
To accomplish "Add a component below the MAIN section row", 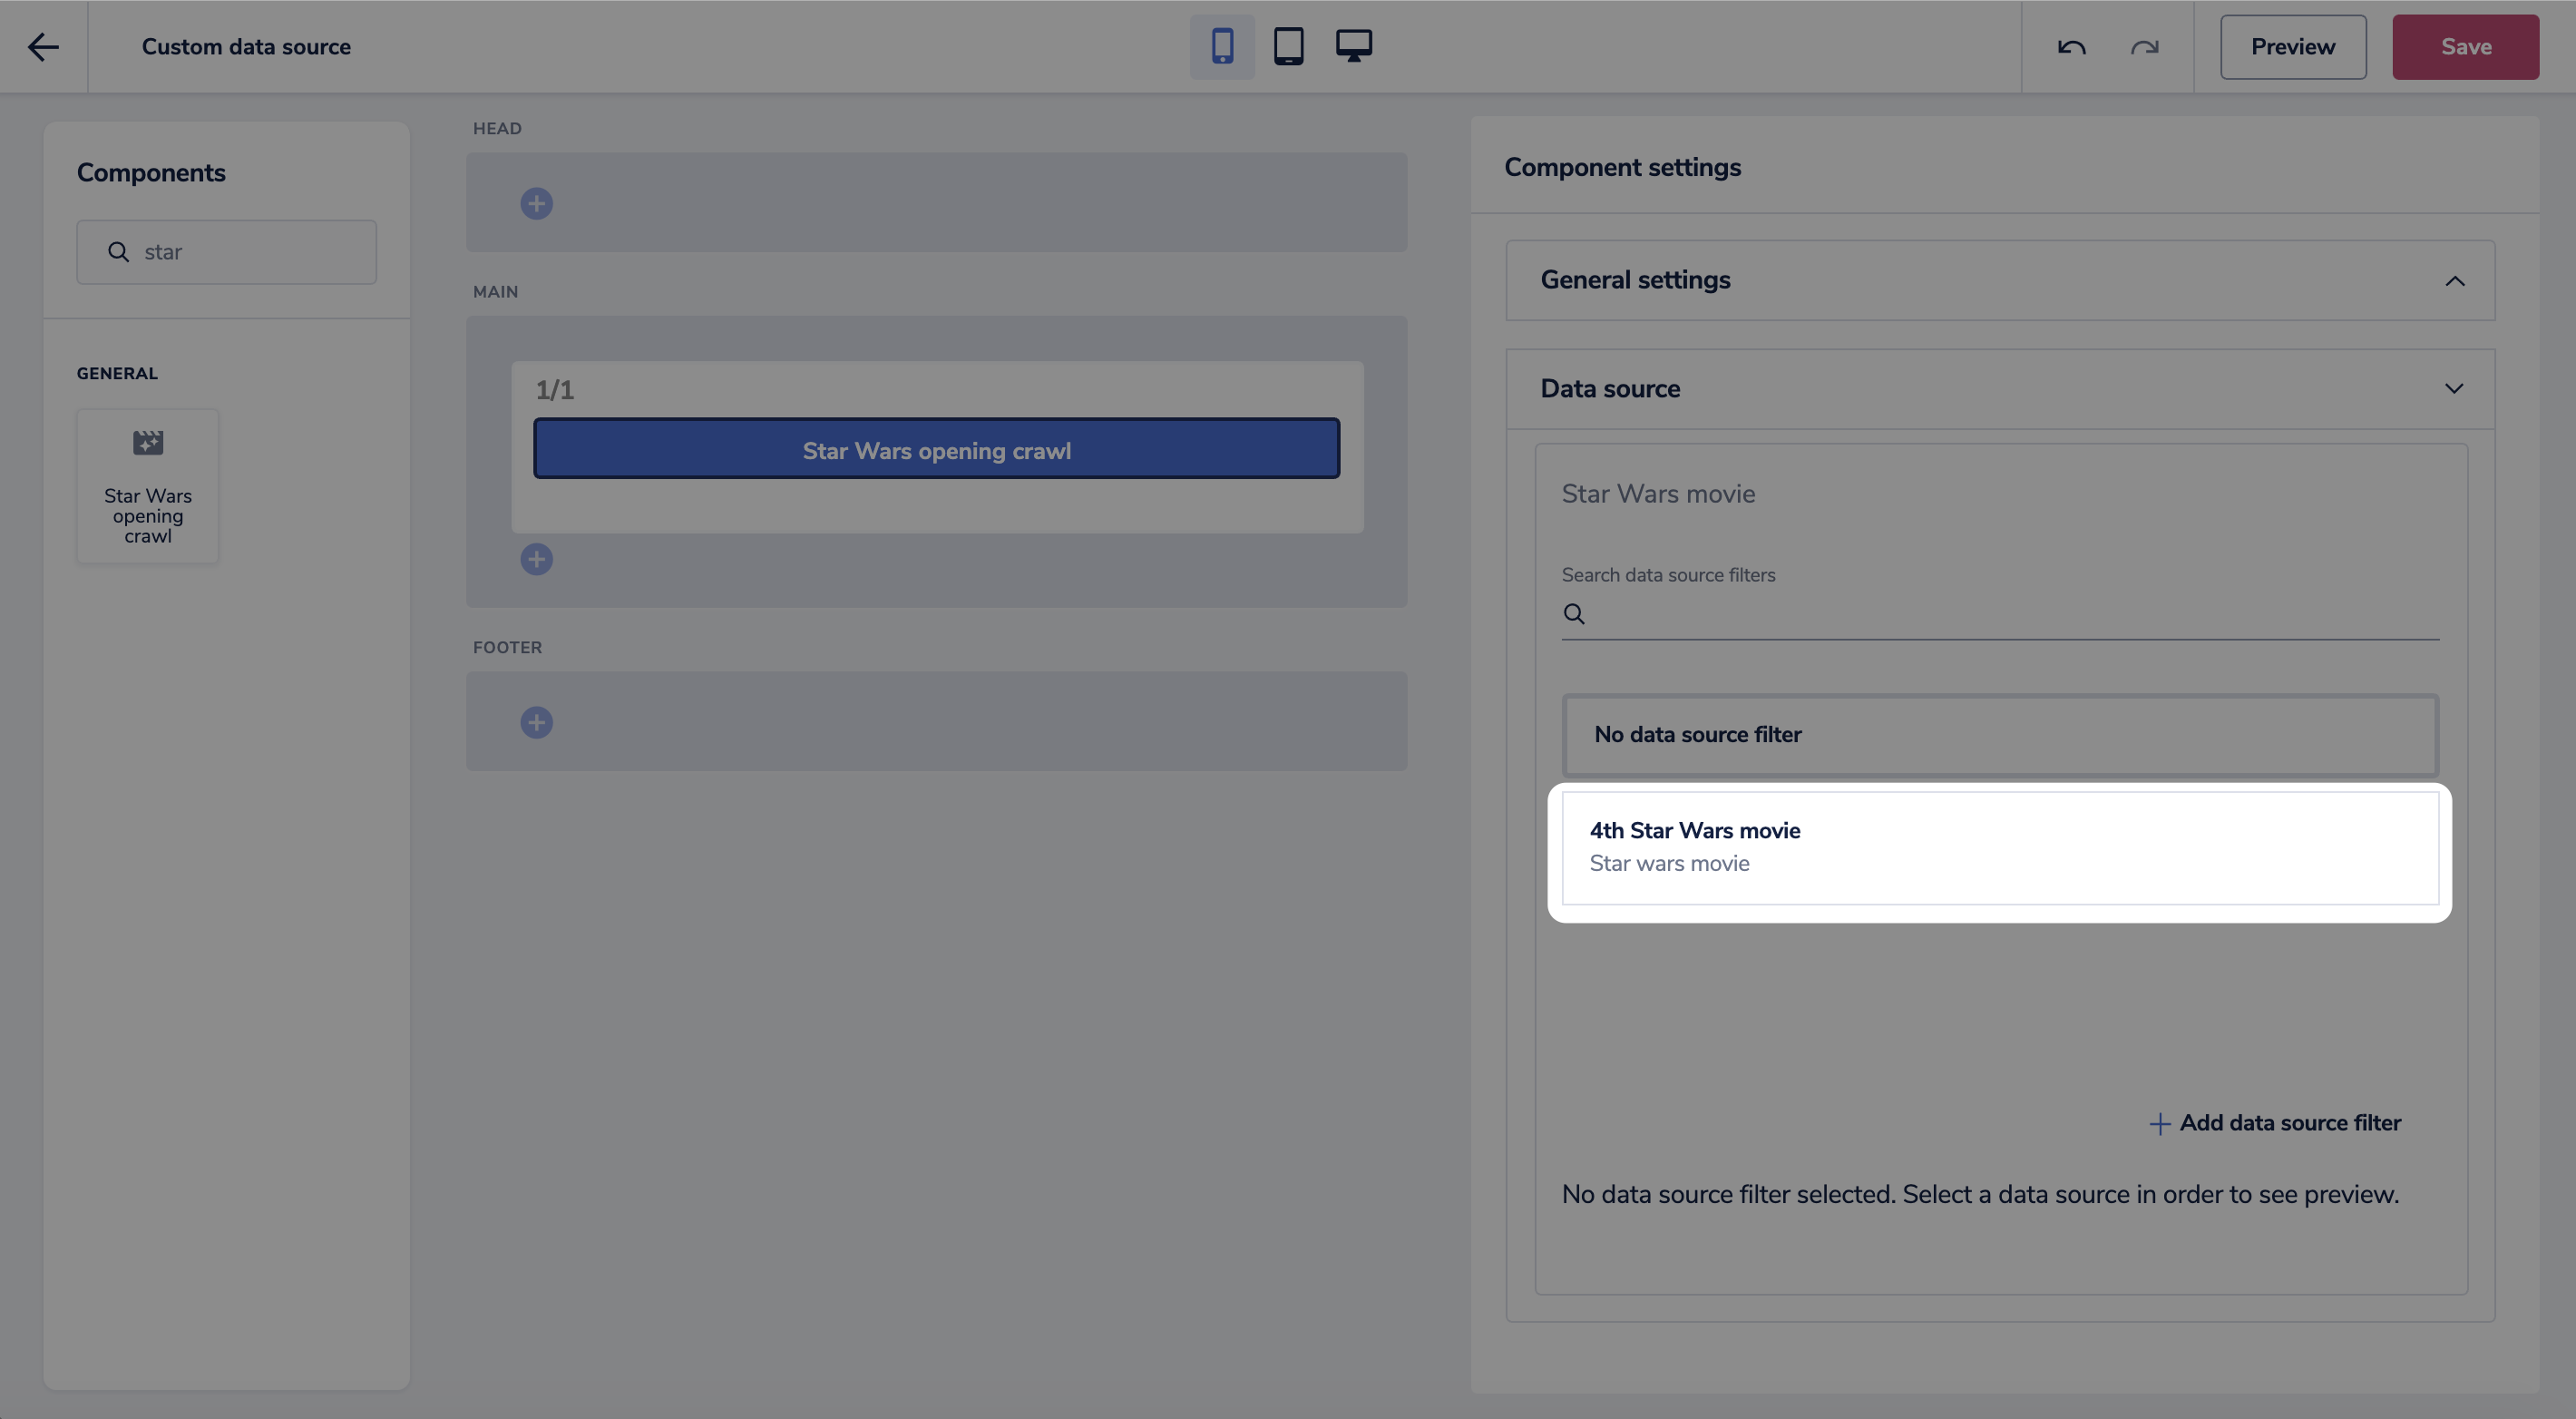I will tap(536, 559).
